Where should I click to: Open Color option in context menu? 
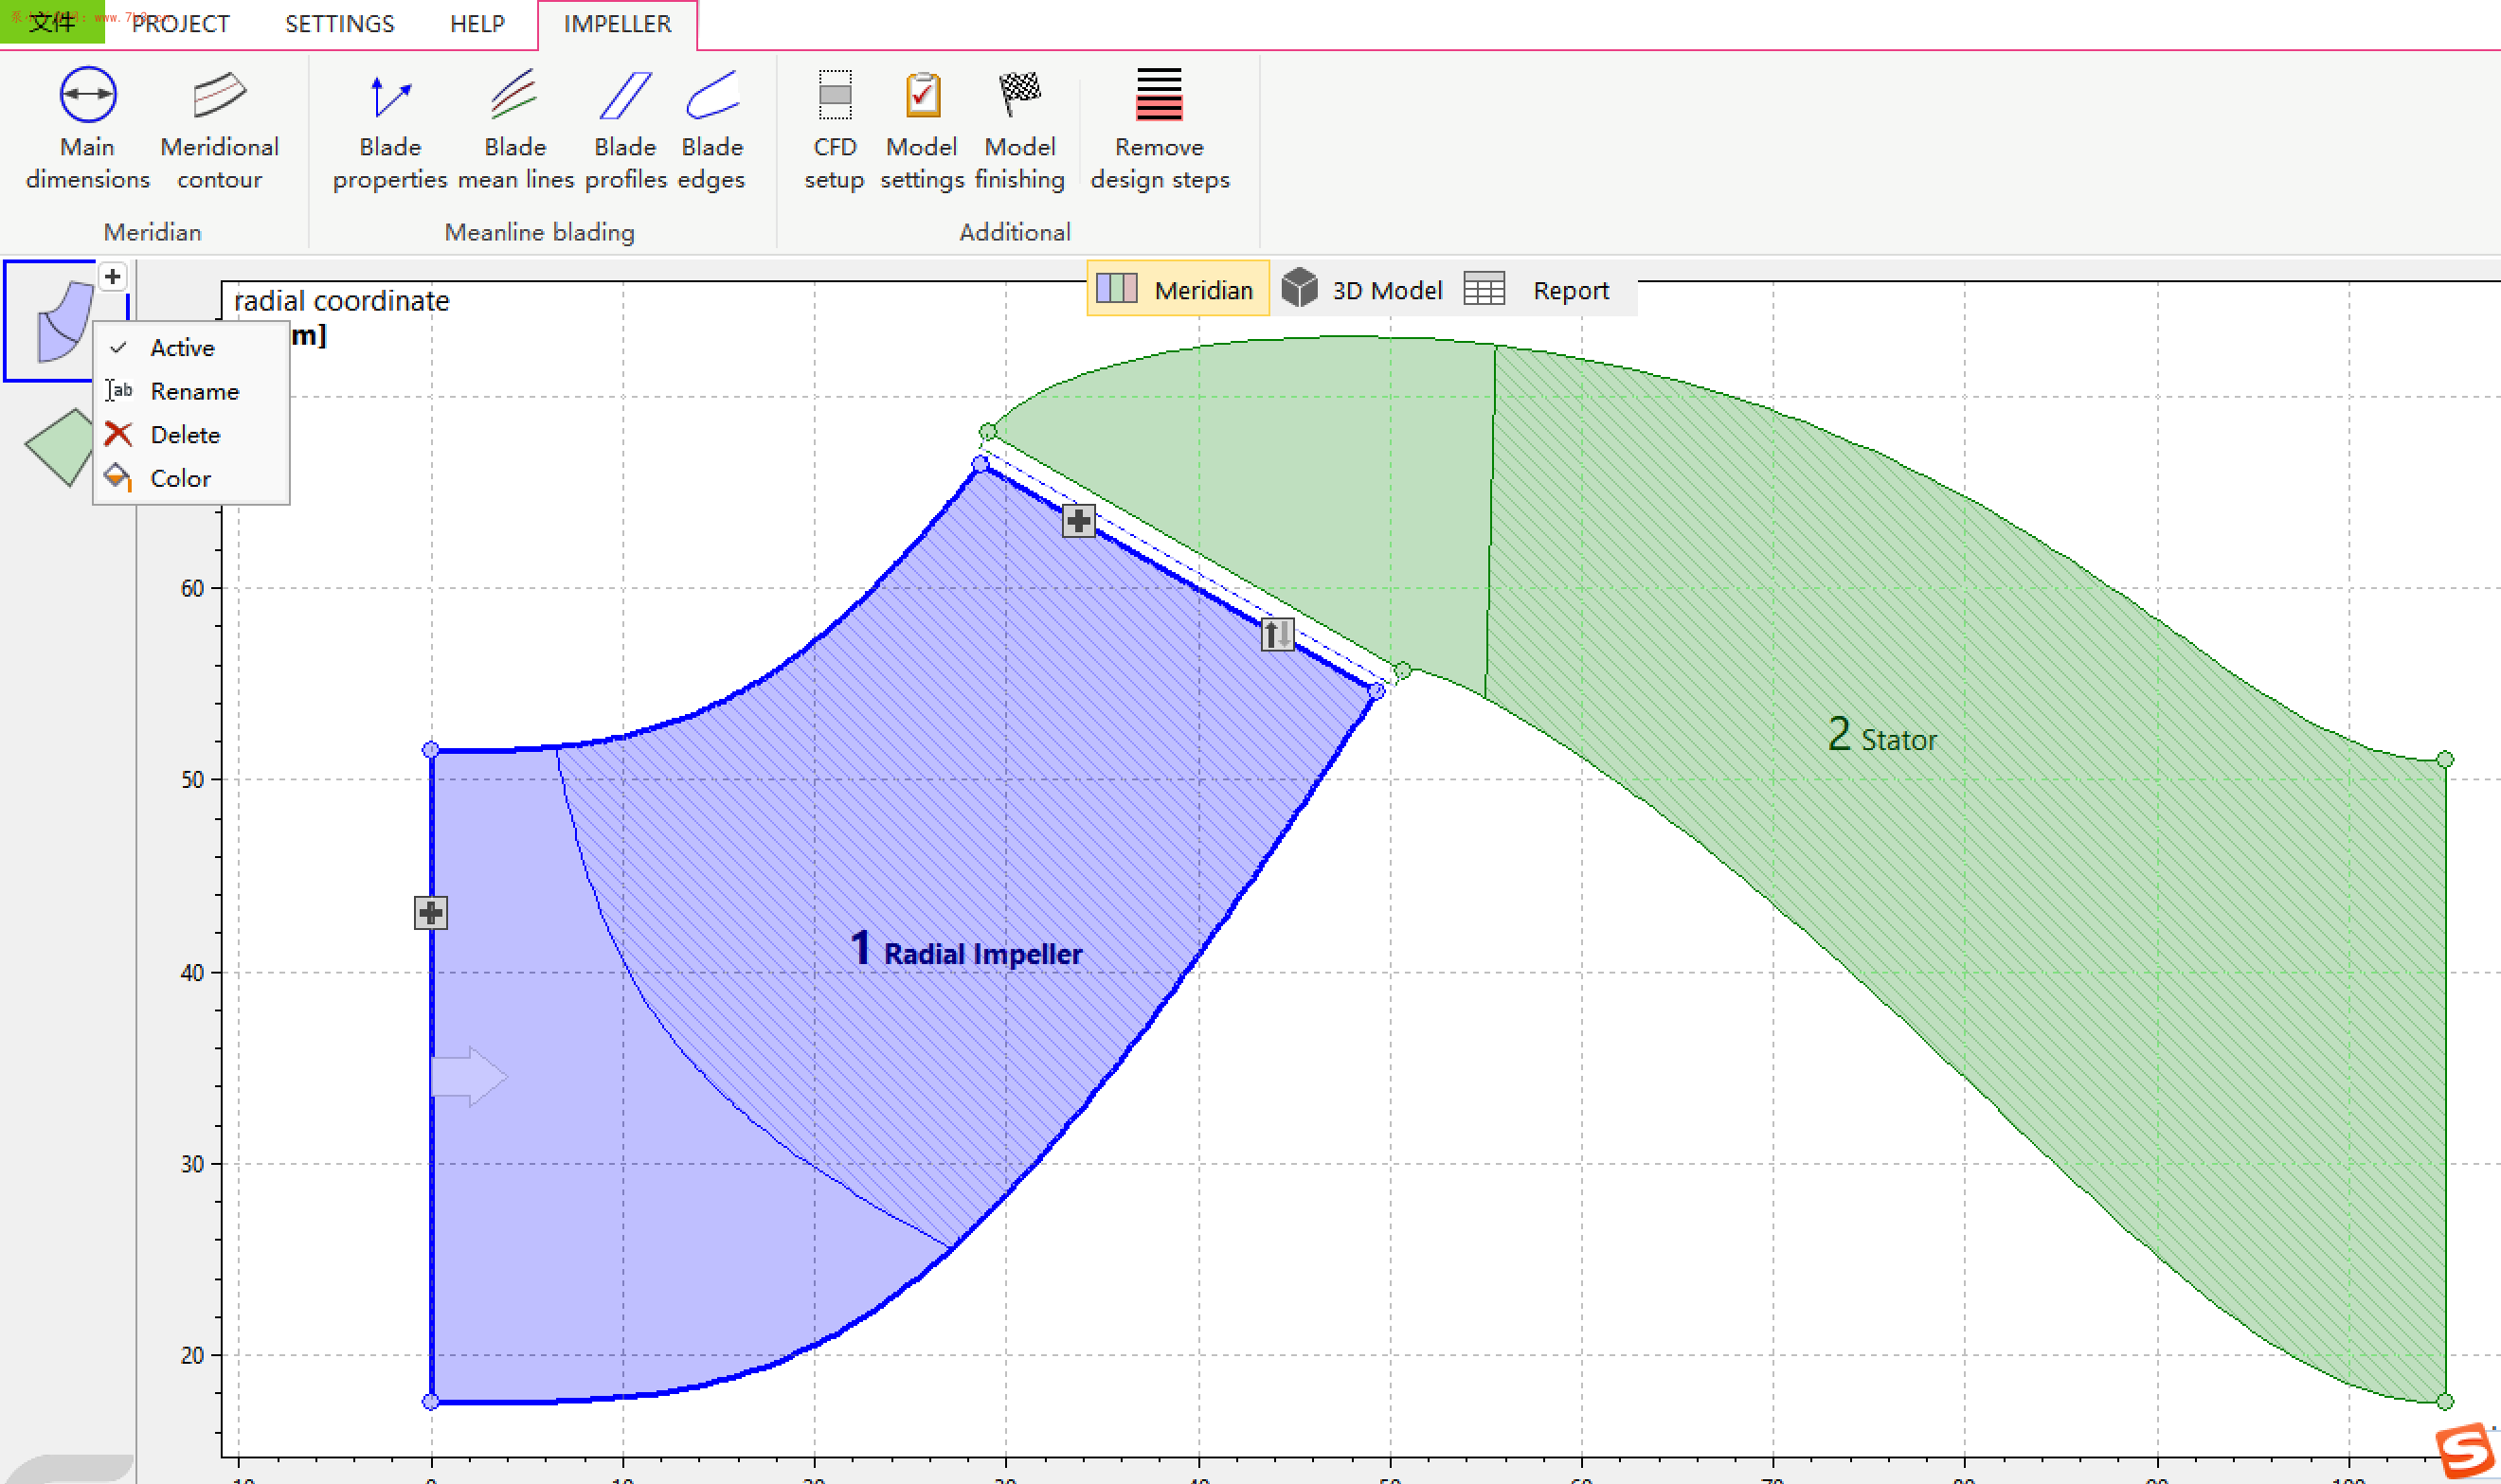[180, 479]
